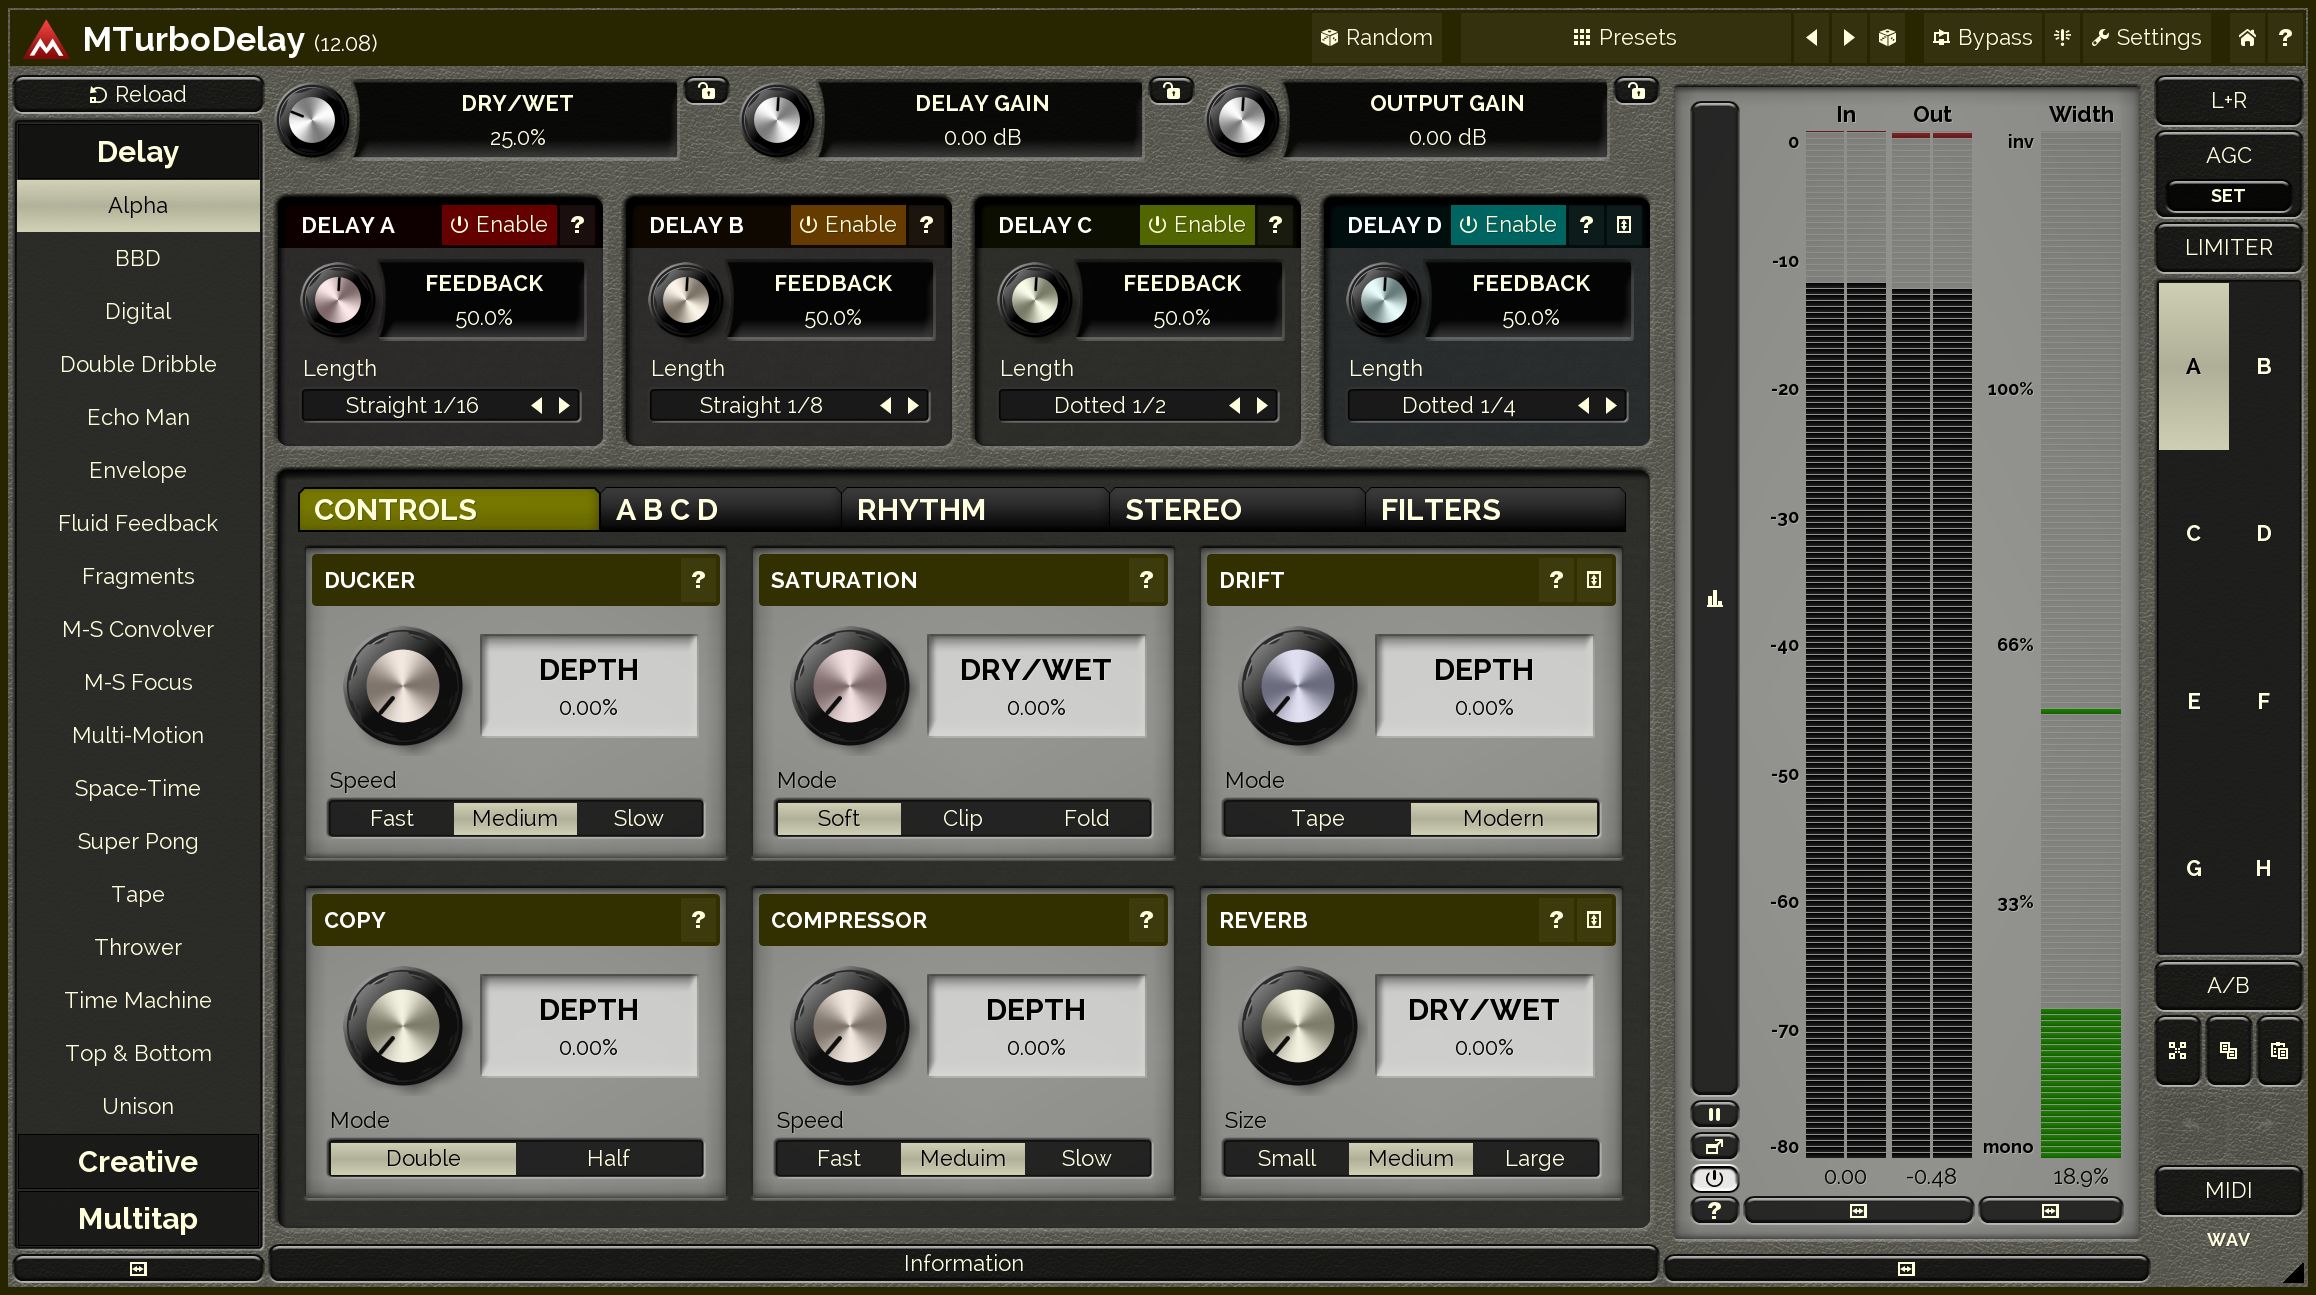Open Delay C length Dotted 1/2 selector
2316x1295 pixels.
click(1110, 405)
